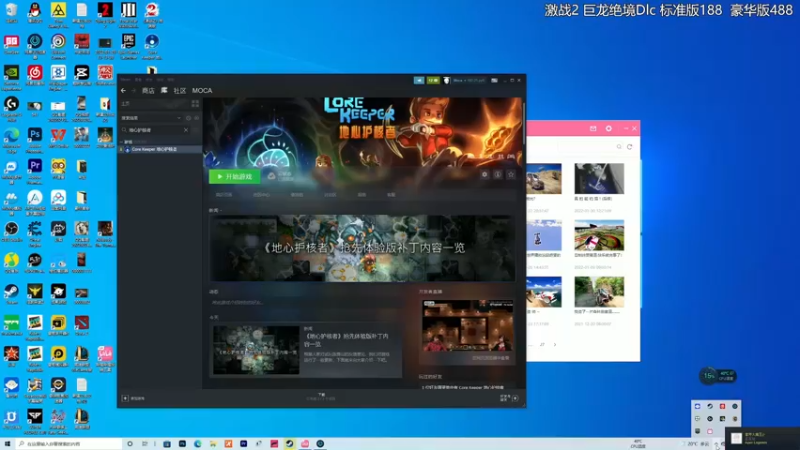The width and height of the screenshot is (800, 450).
Task: Open the Photoshop desktop icon
Action: click(35, 137)
